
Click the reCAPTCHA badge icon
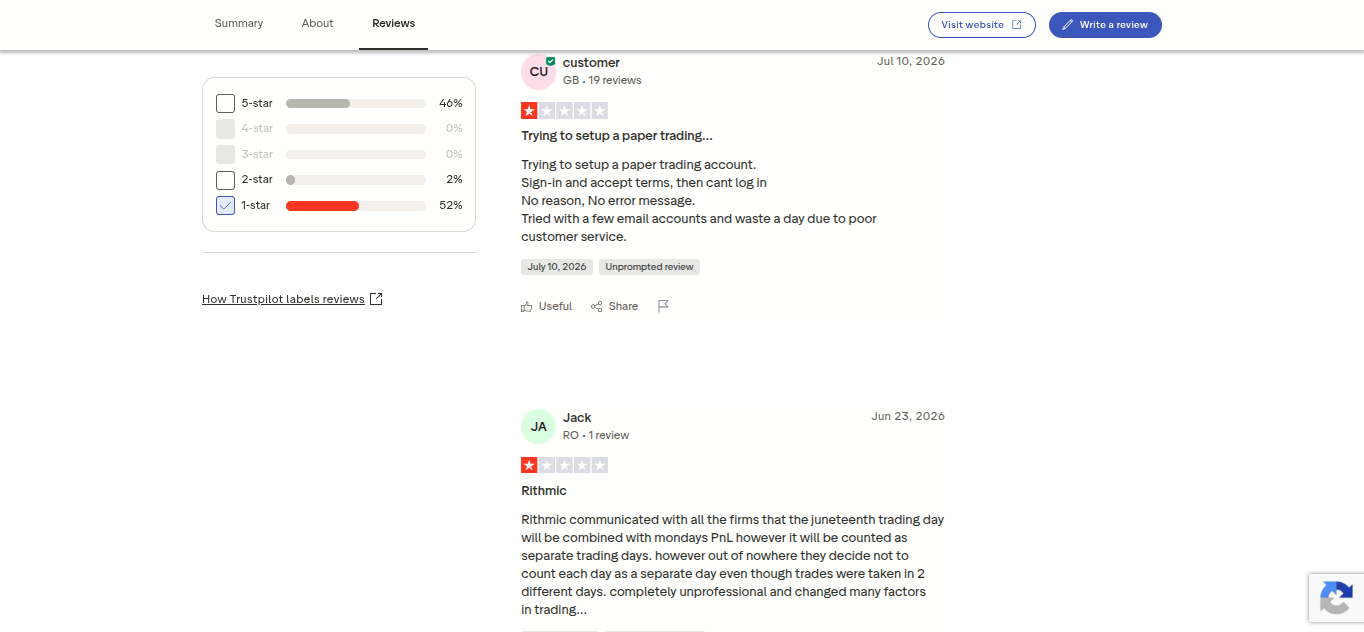tap(1336, 599)
